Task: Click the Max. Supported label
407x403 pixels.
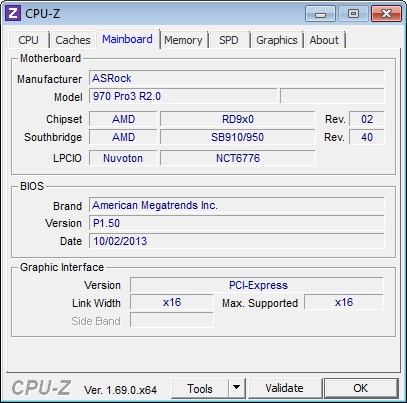Action: click(260, 303)
